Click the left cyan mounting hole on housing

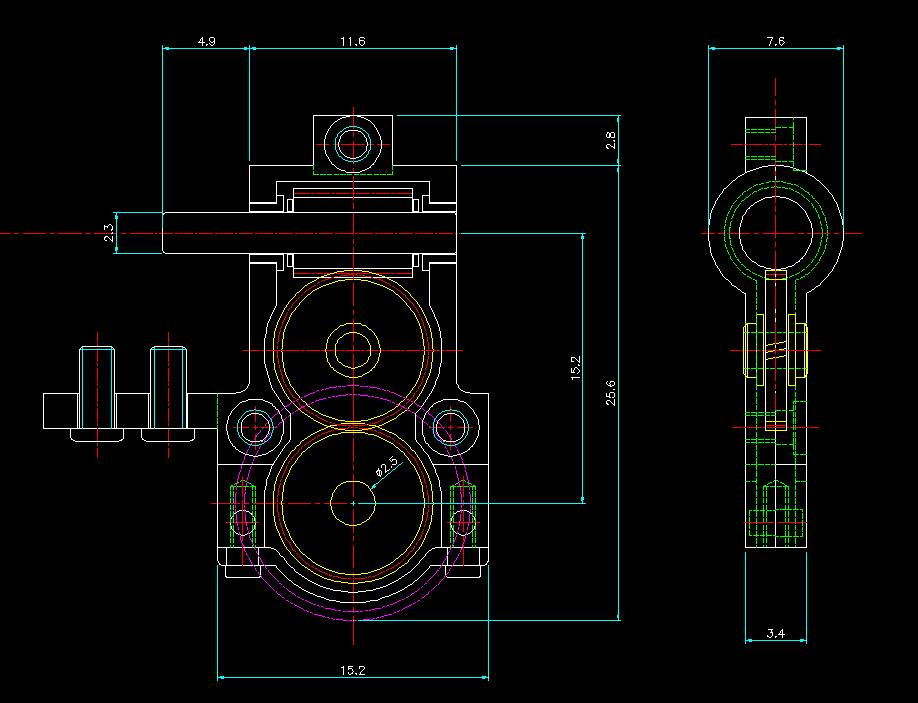[256, 426]
